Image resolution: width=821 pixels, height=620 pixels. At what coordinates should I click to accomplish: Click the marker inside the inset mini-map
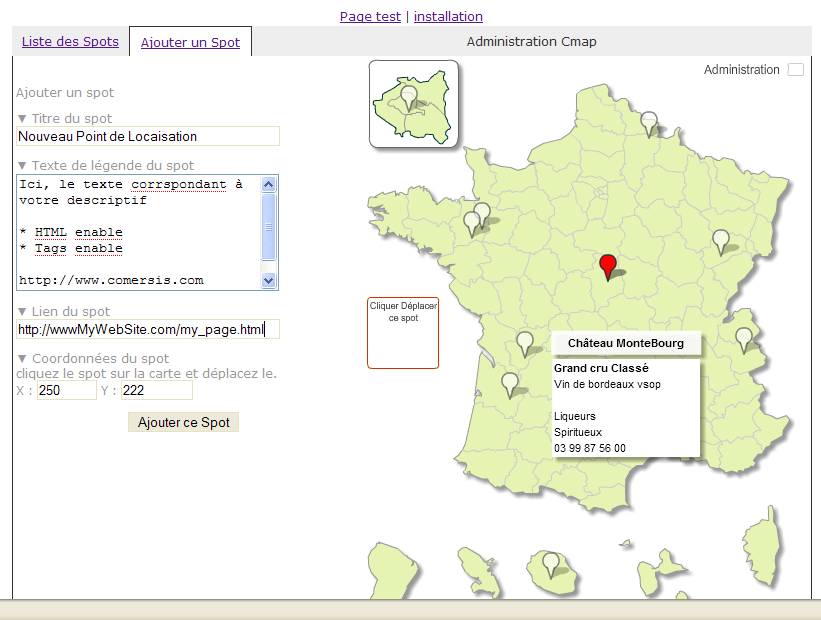pyautogui.click(x=408, y=96)
